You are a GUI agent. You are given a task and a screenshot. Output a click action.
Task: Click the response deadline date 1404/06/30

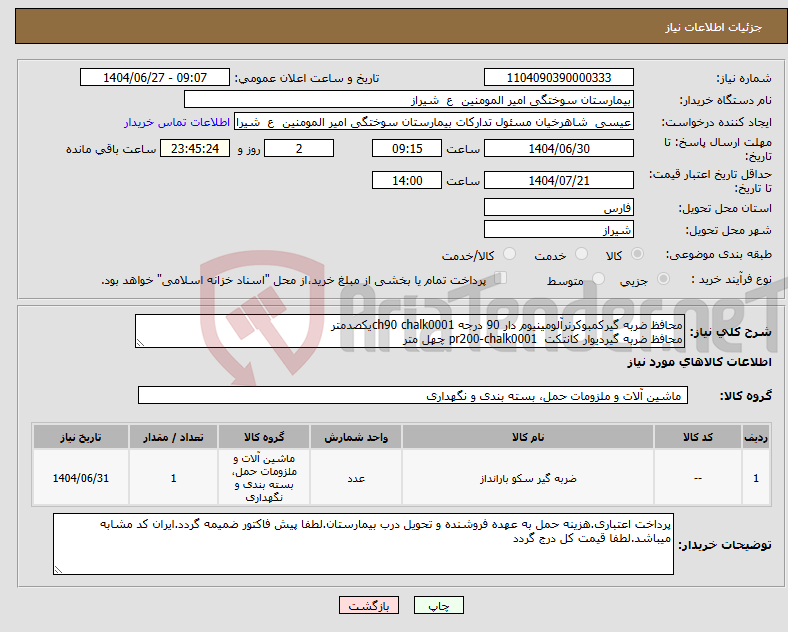[x=558, y=149]
